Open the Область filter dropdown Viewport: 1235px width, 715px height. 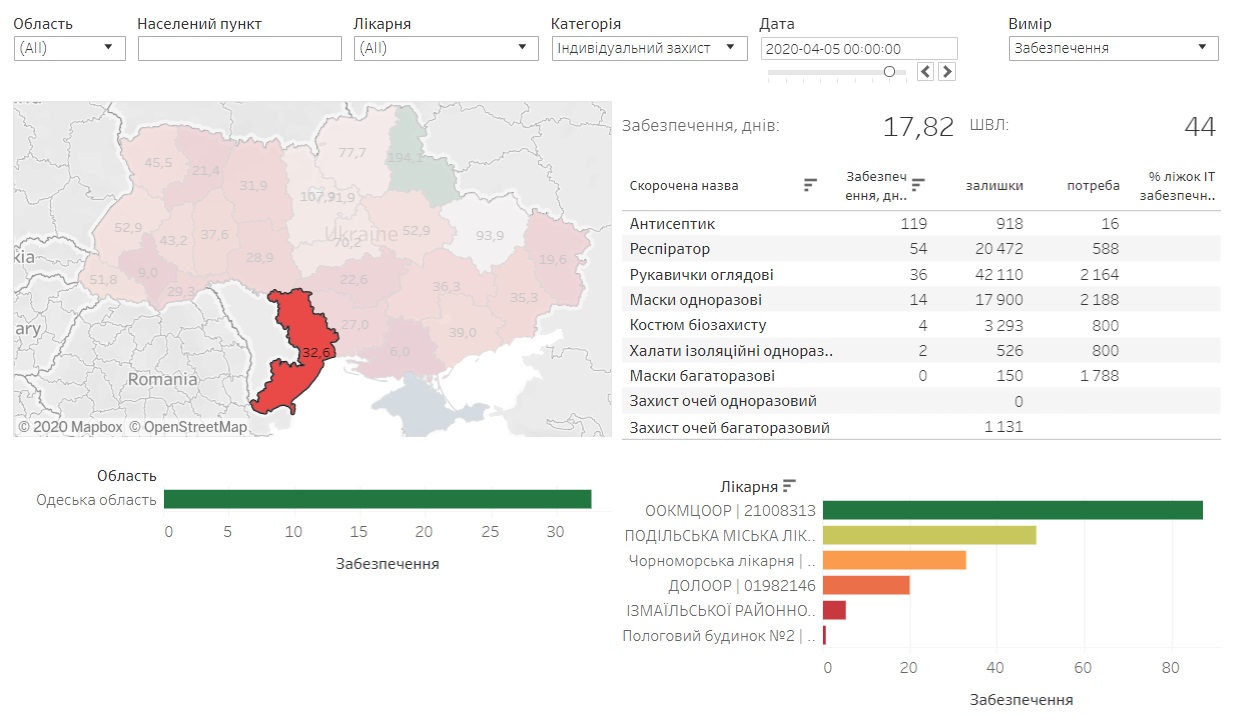(69, 48)
